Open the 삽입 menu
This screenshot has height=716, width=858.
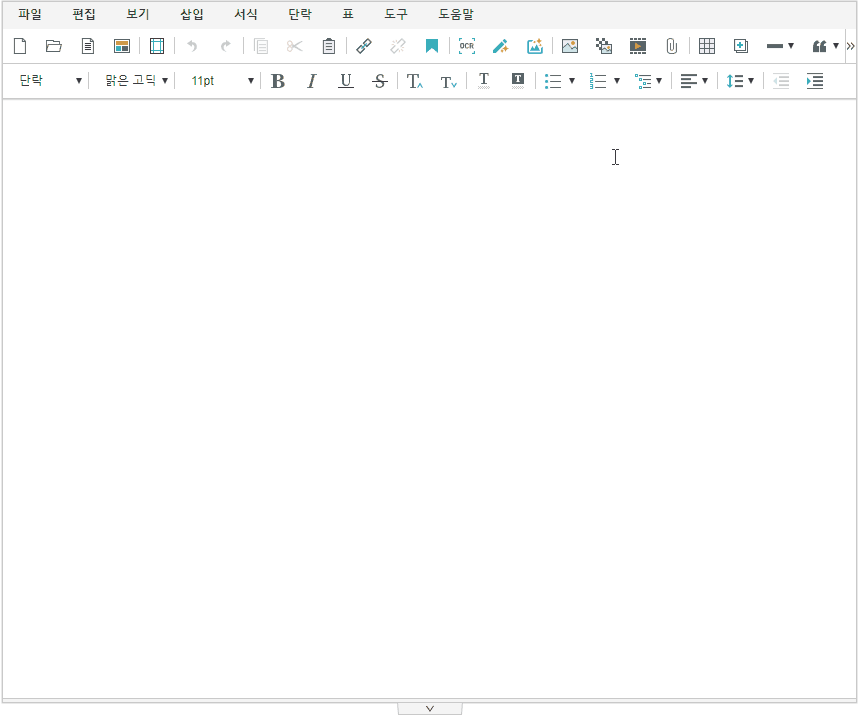[192, 15]
